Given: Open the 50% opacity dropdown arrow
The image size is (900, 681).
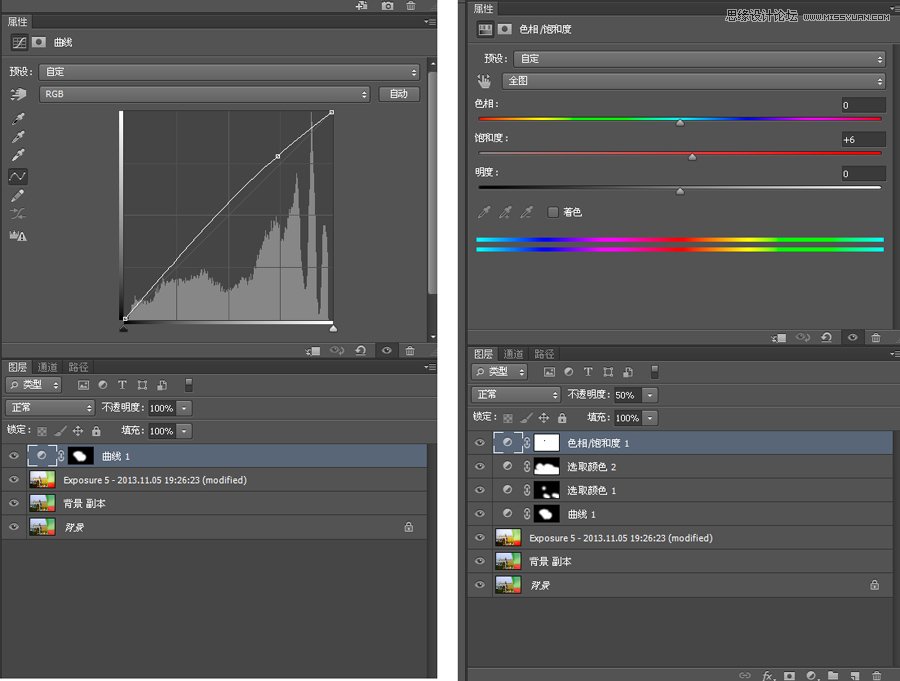Looking at the screenshot, I should pos(651,396).
